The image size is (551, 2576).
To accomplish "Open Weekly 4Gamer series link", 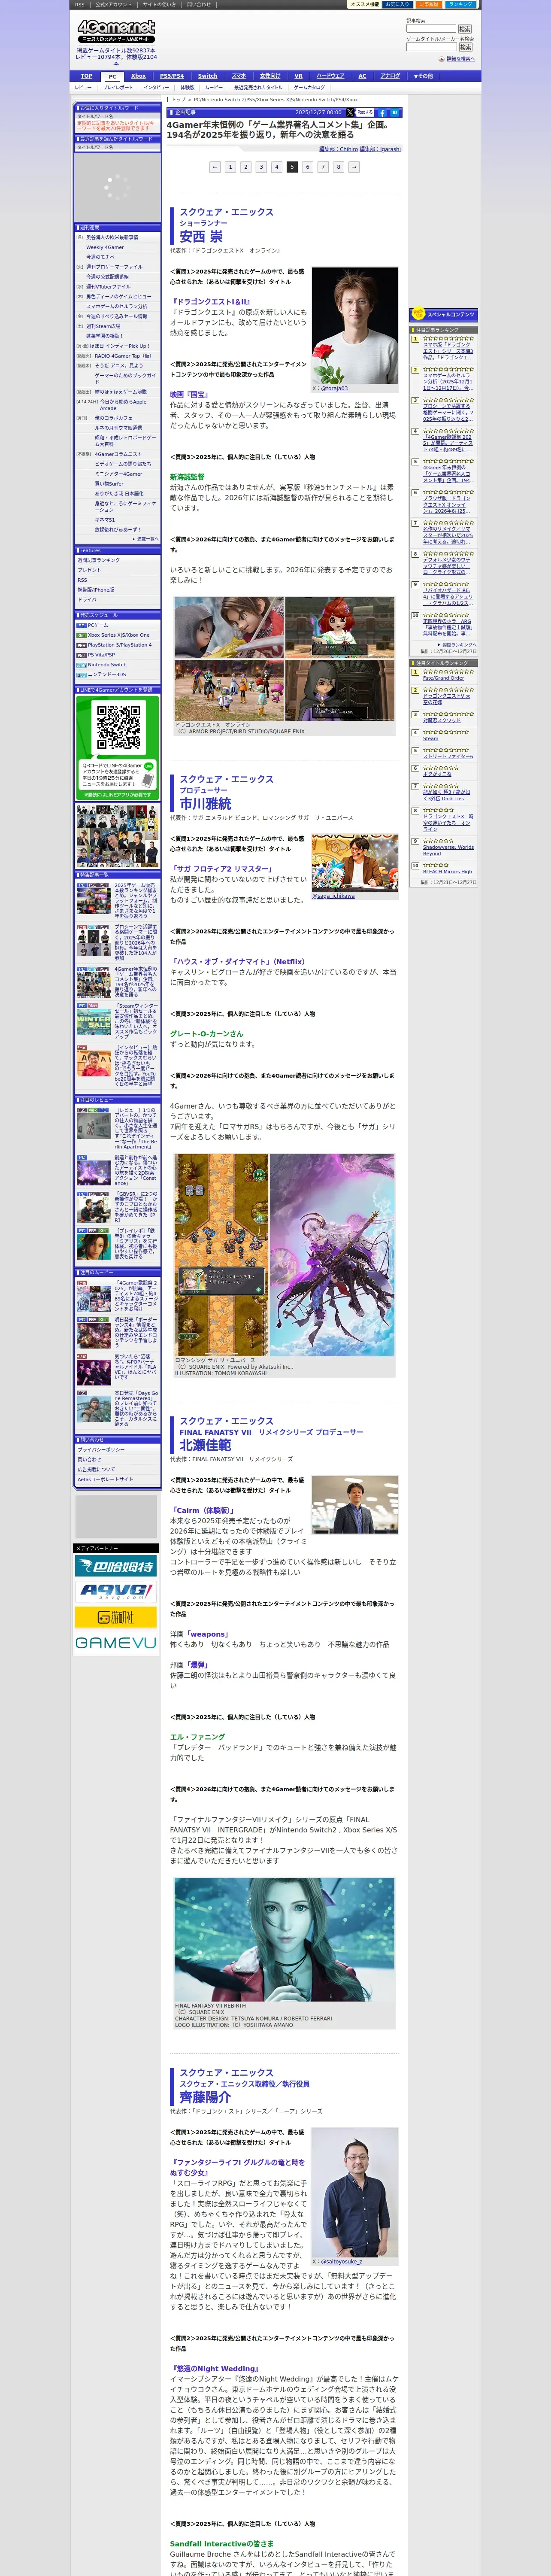I will click(x=105, y=247).
